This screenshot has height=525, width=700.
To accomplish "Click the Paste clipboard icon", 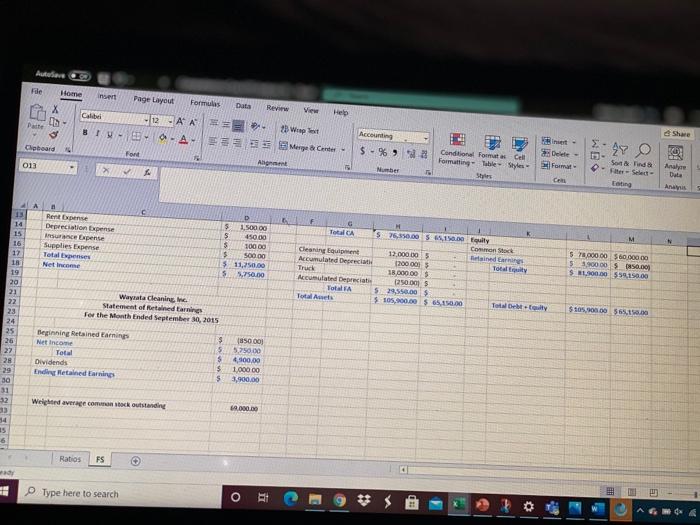I will coord(37,112).
